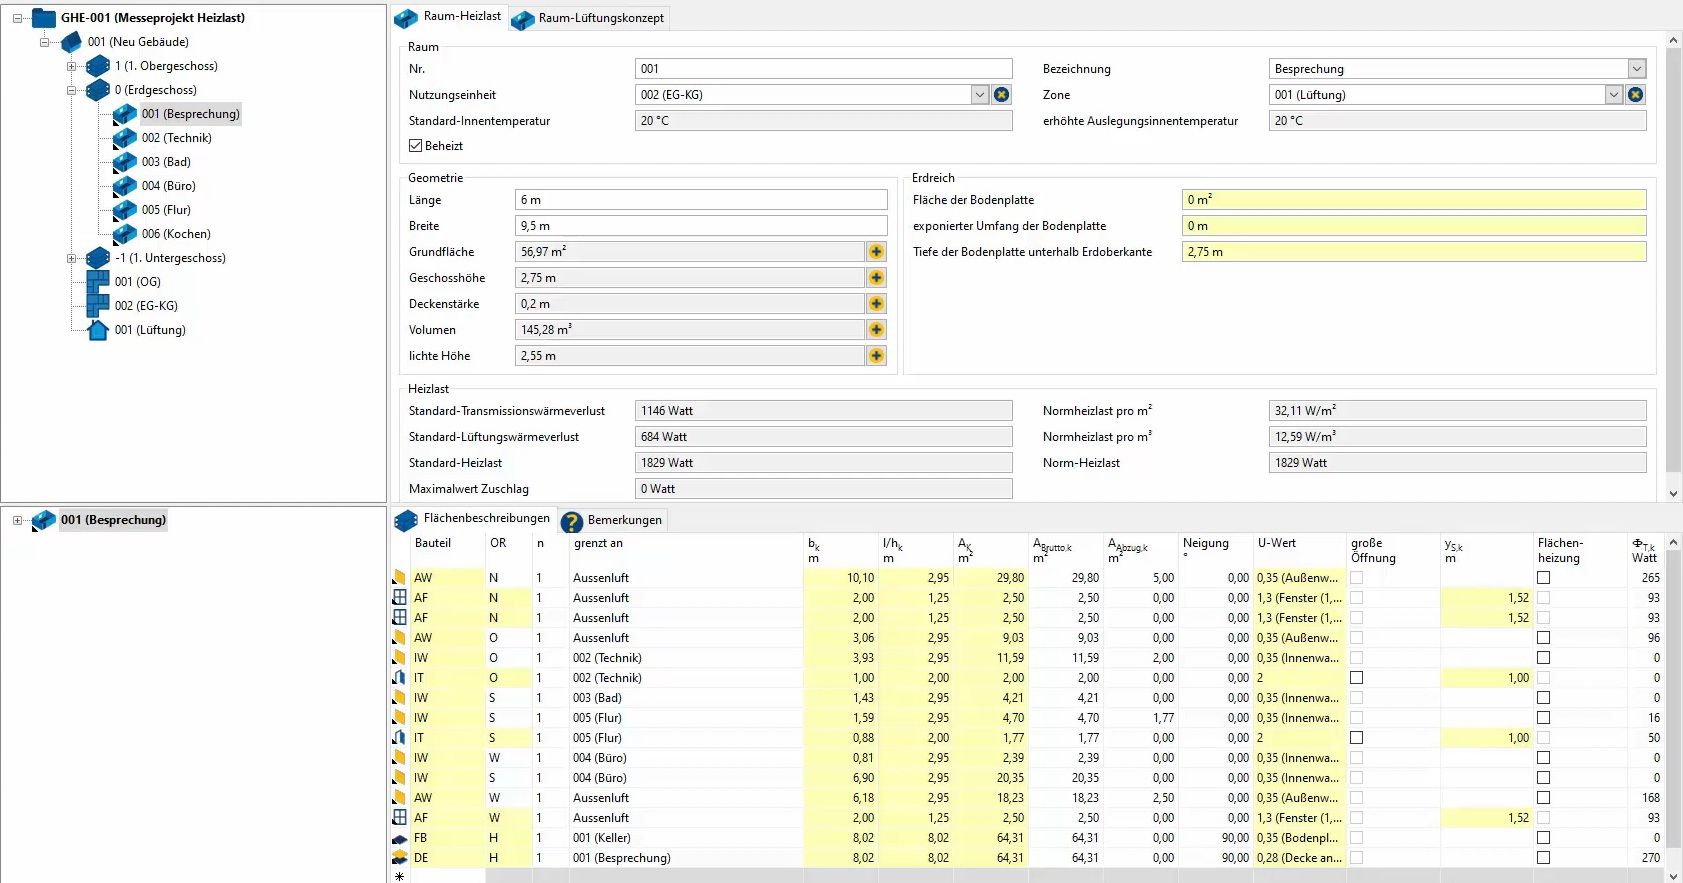Toggle Flächenheizung for IW row 003 (Bad)
Image resolution: width=1683 pixels, height=883 pixels.
click(1544, 698)
